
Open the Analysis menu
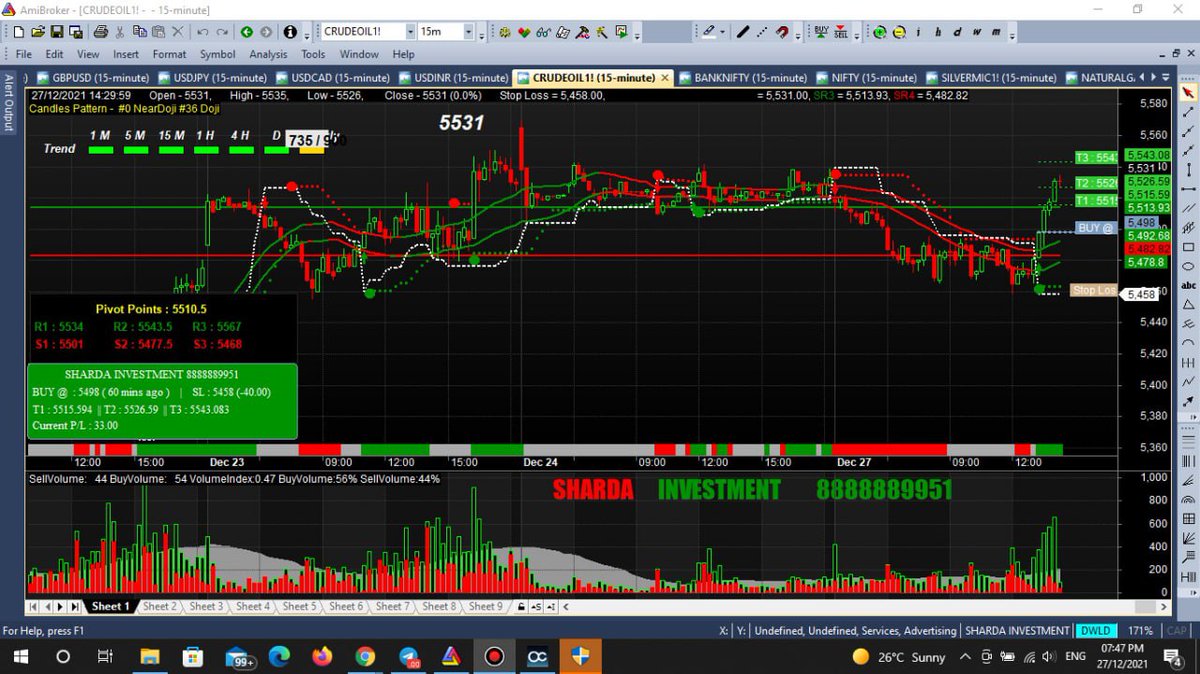coord(268,54)
